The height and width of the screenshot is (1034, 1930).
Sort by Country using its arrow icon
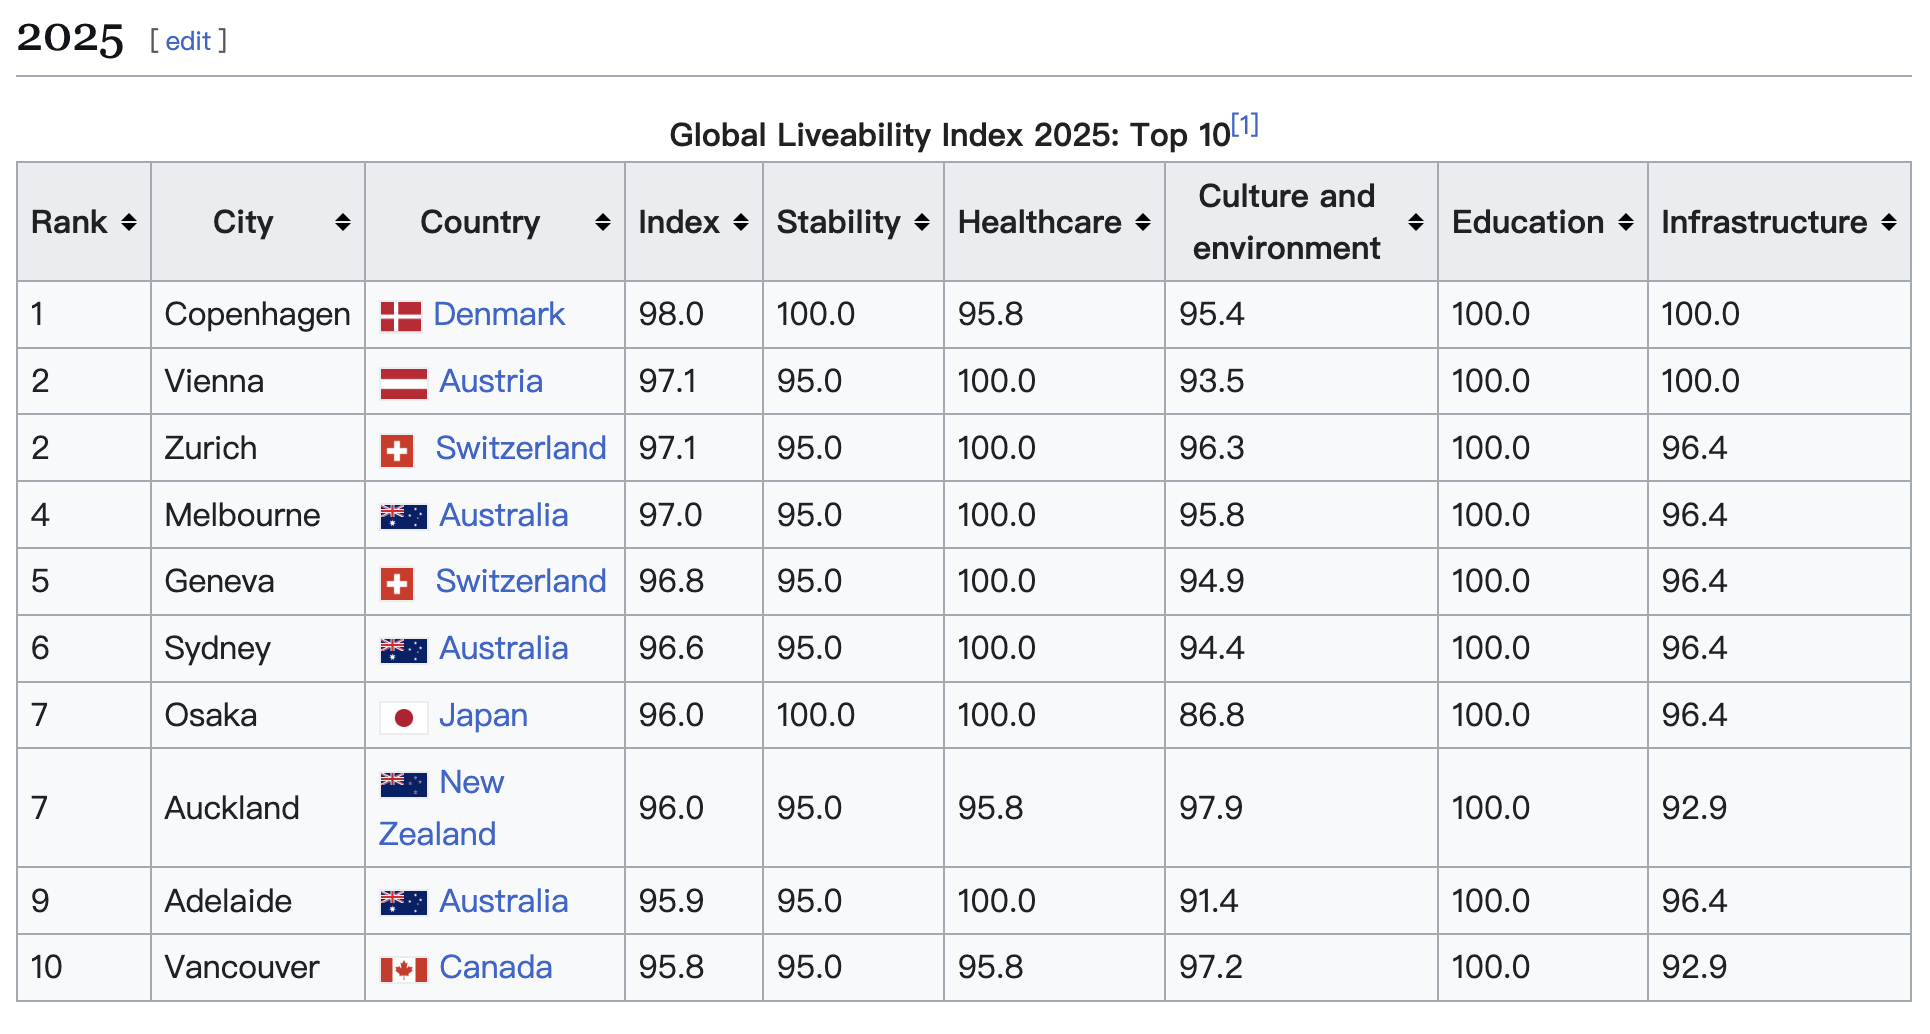point(602,222)
